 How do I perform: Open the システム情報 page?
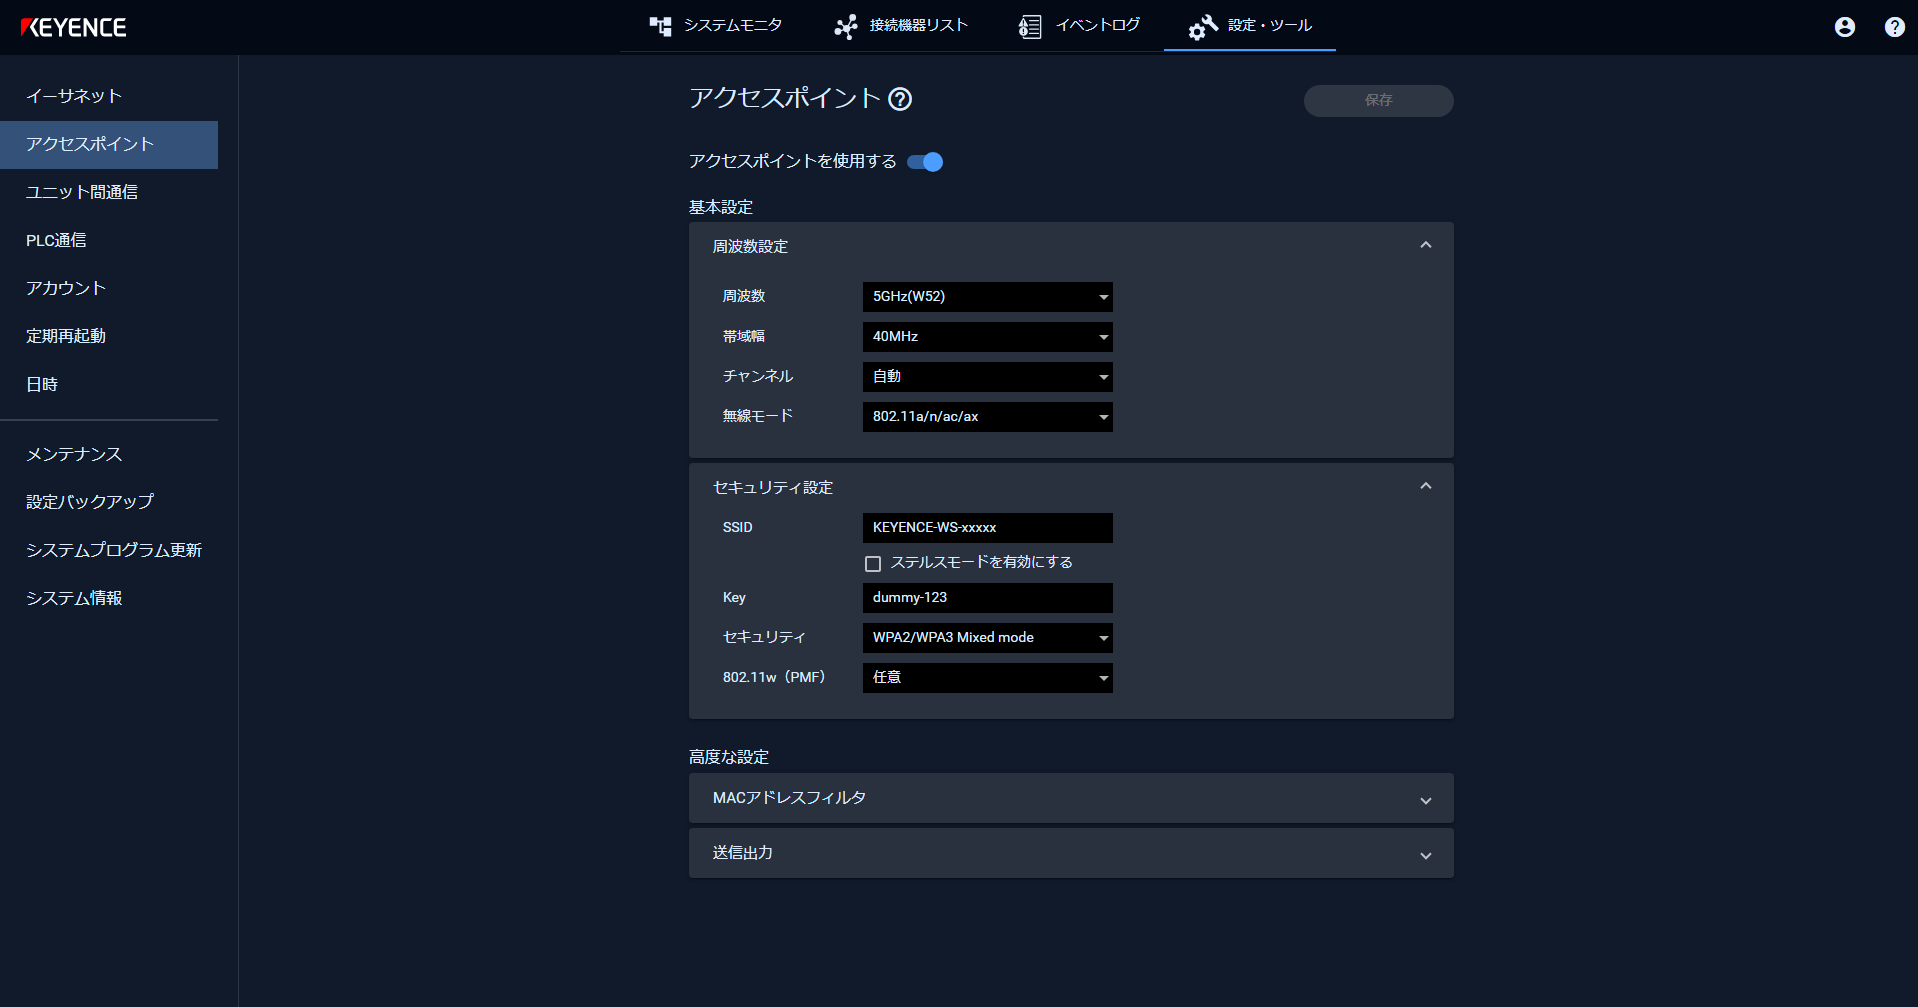coord(73,597)
